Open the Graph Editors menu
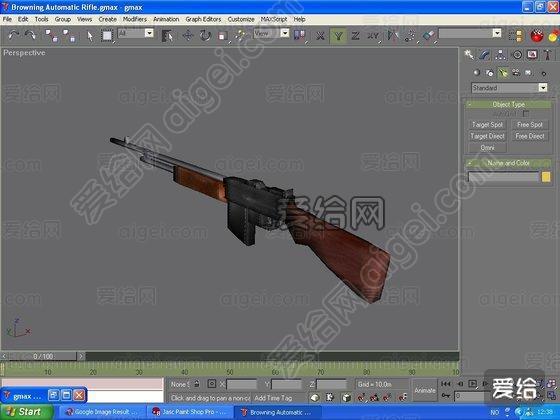Image resolution: width=560 pixels, height=420 pixels. click(203, 19)
